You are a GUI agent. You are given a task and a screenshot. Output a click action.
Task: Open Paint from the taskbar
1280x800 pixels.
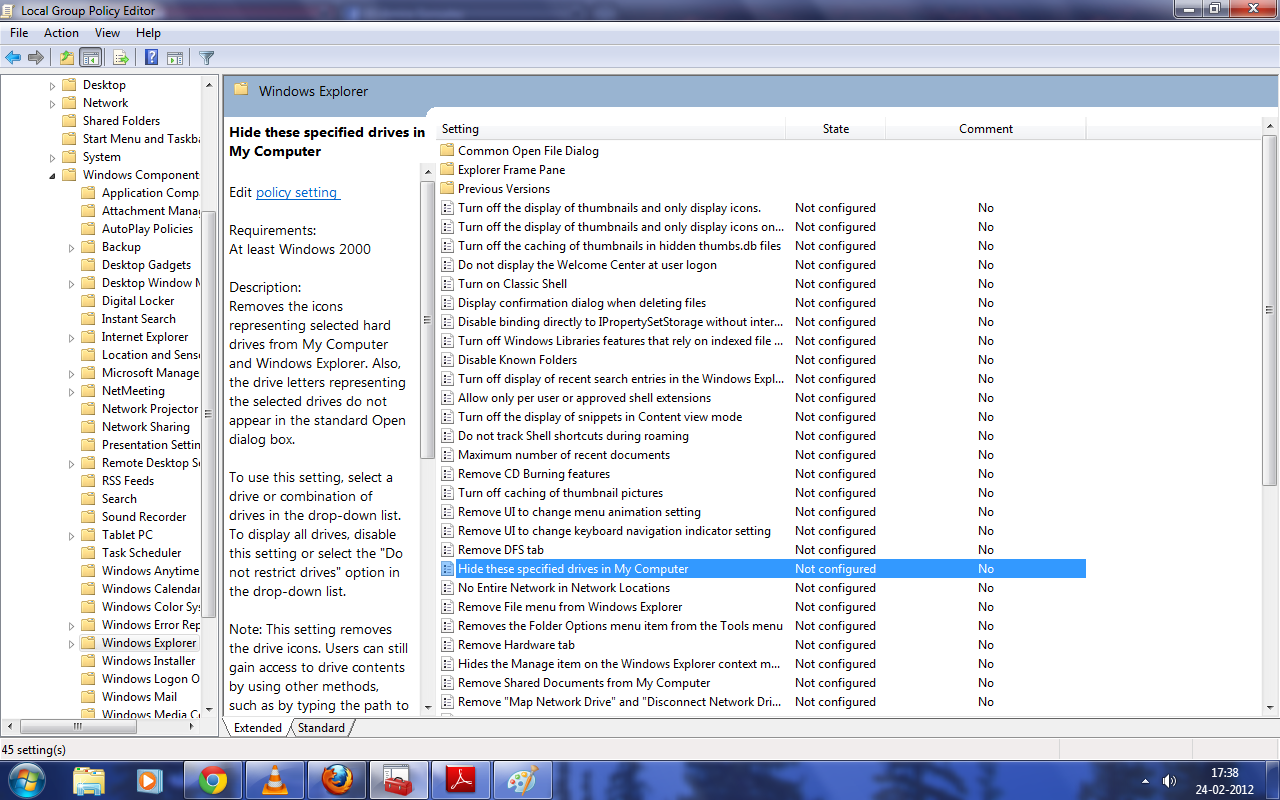[522, 780]
